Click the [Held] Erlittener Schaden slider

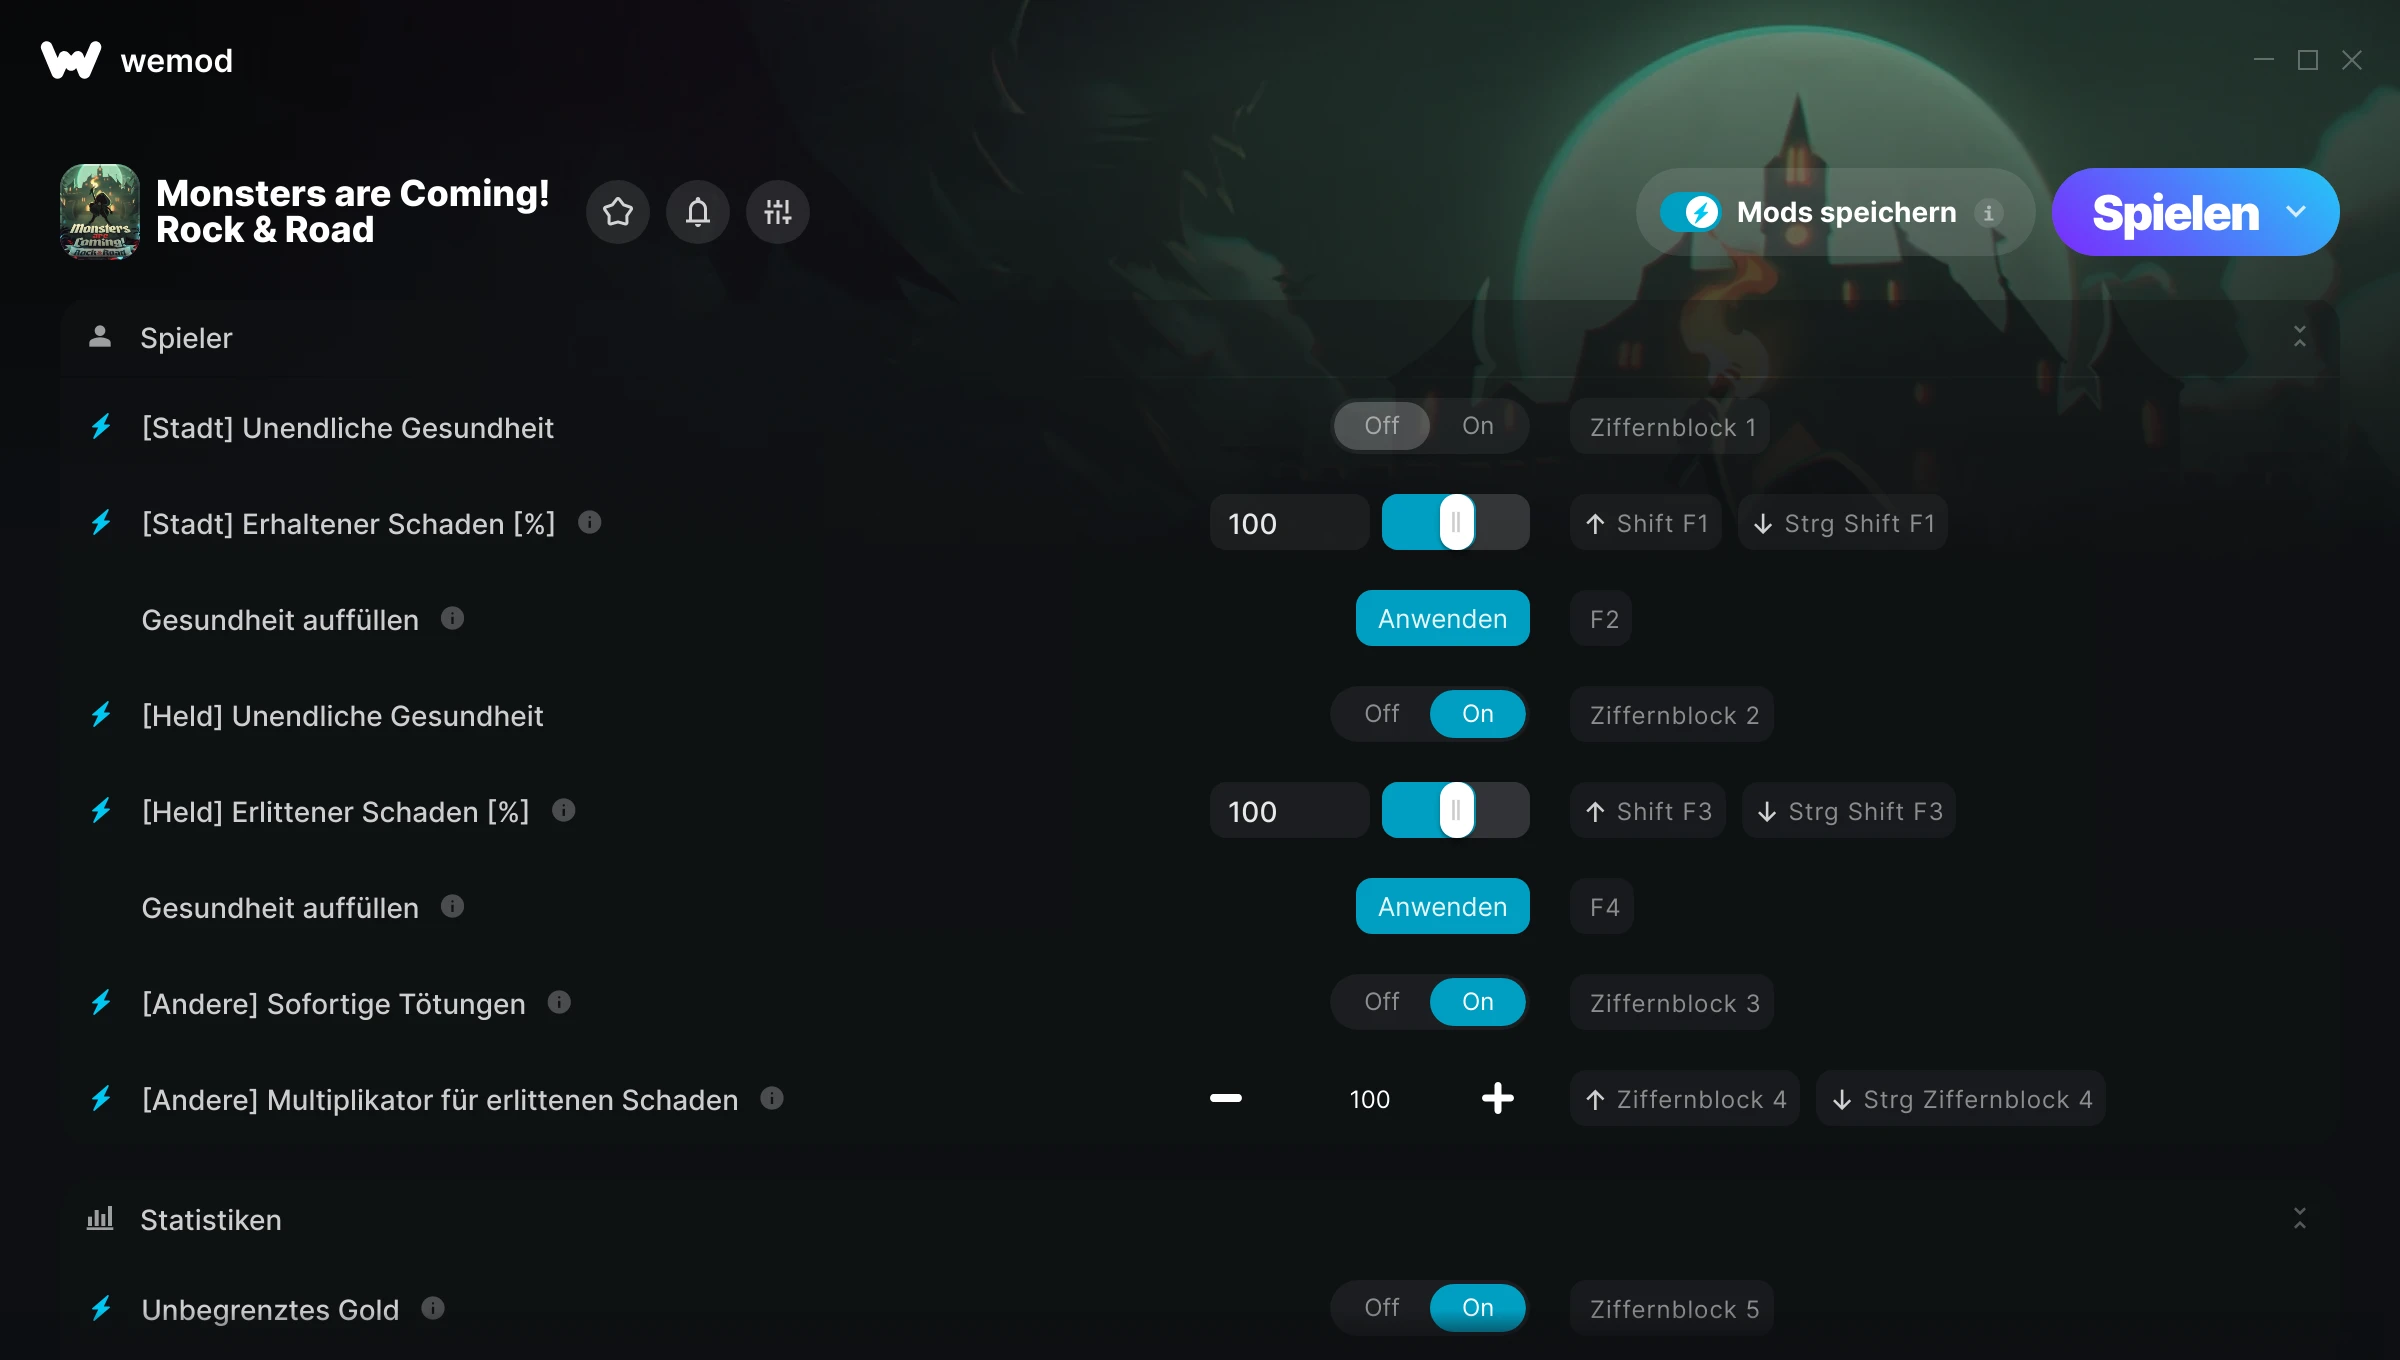(1456, 810)
